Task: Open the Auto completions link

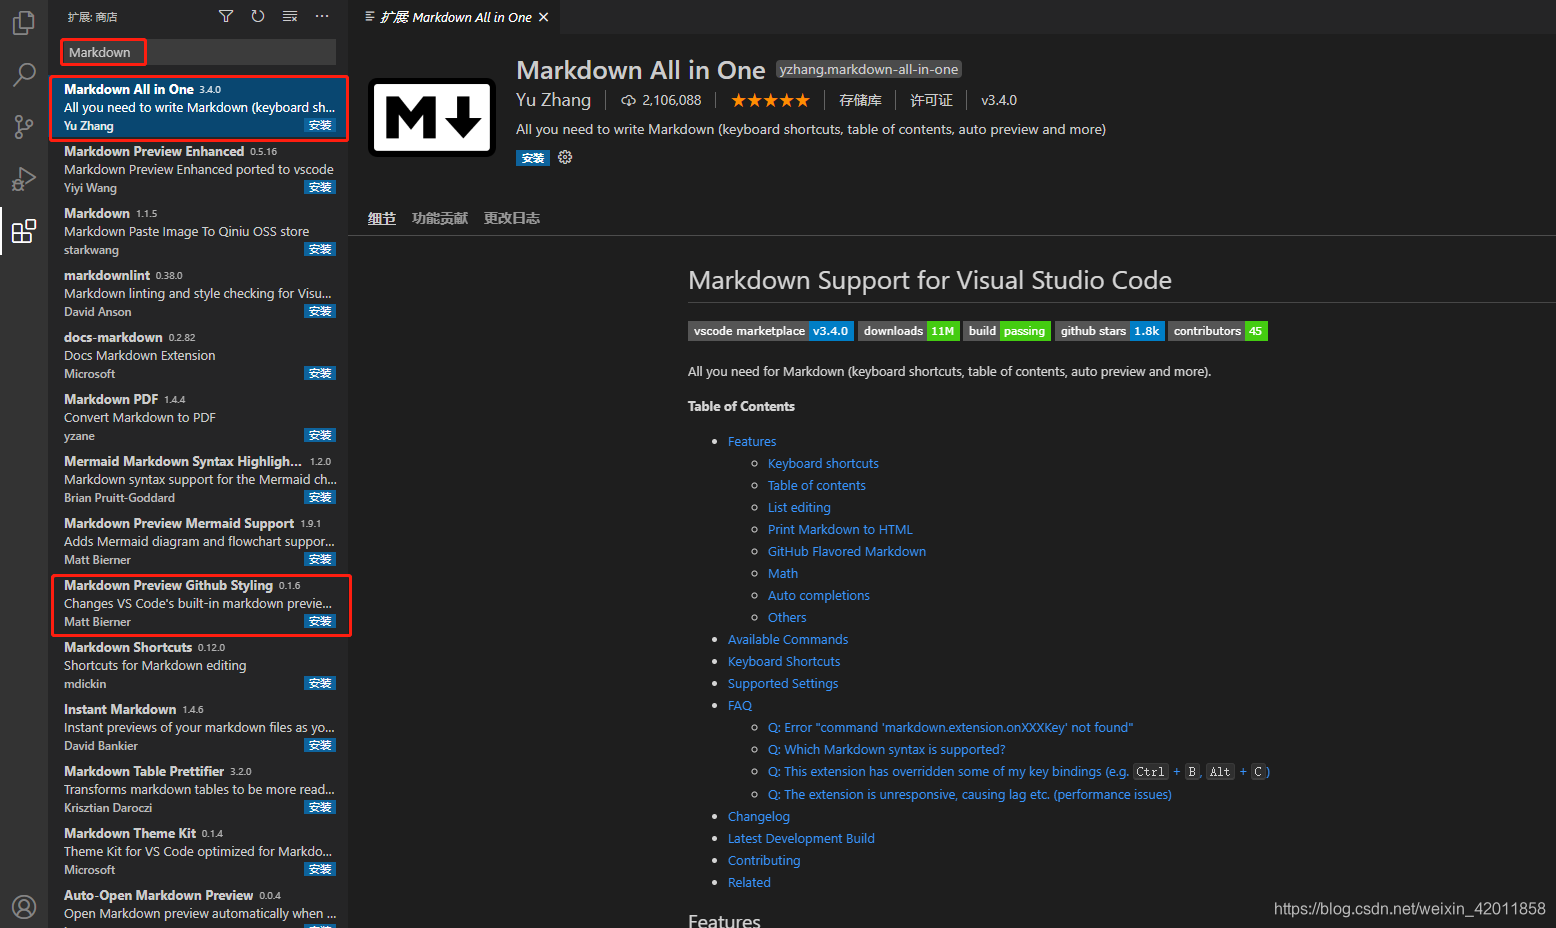Action: (819, 595)
